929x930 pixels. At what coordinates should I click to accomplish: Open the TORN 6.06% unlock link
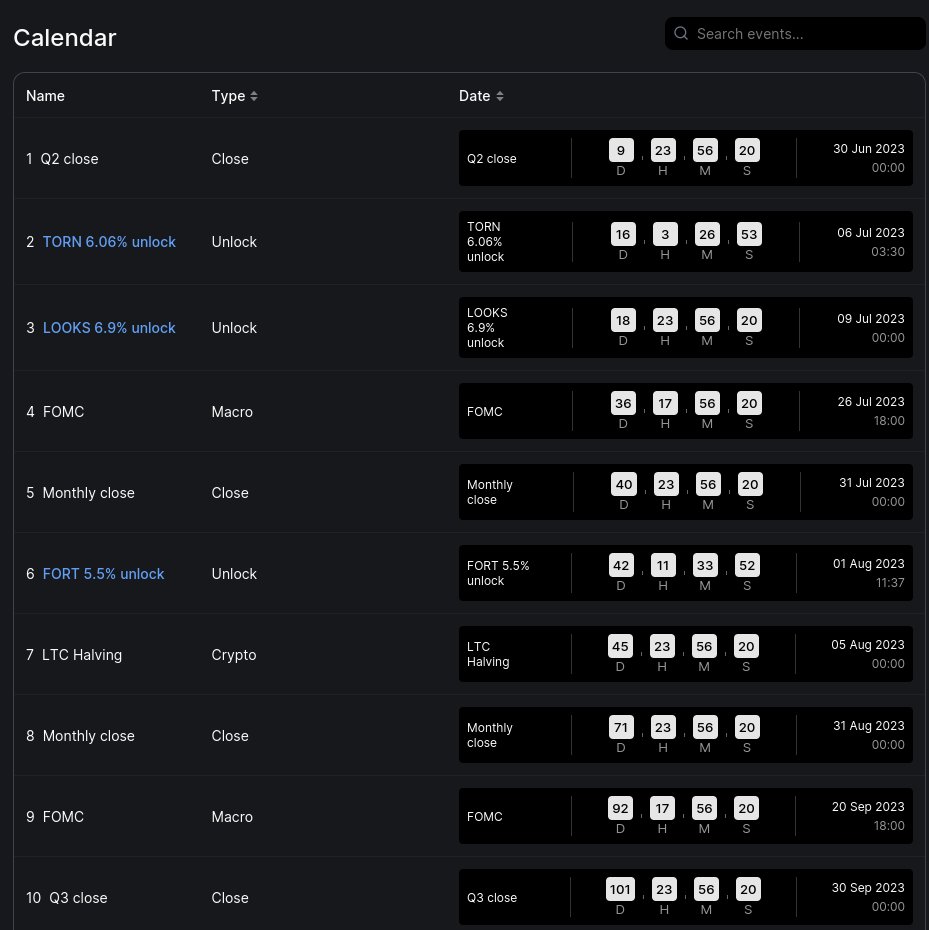(x=109, y=242)
